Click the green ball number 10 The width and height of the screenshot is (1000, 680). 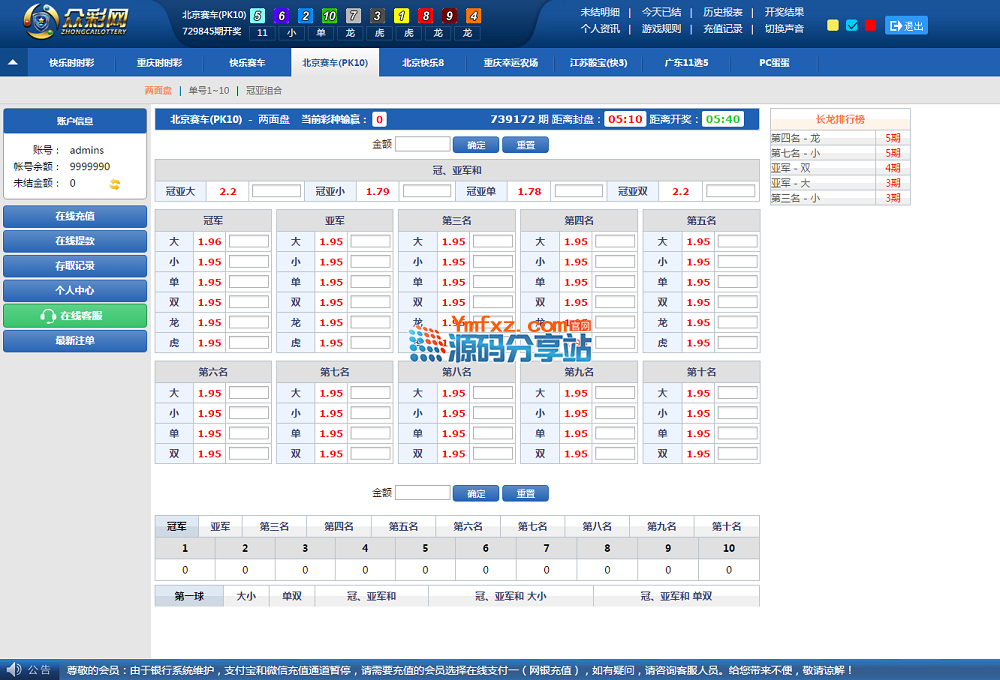coord(329,16)
